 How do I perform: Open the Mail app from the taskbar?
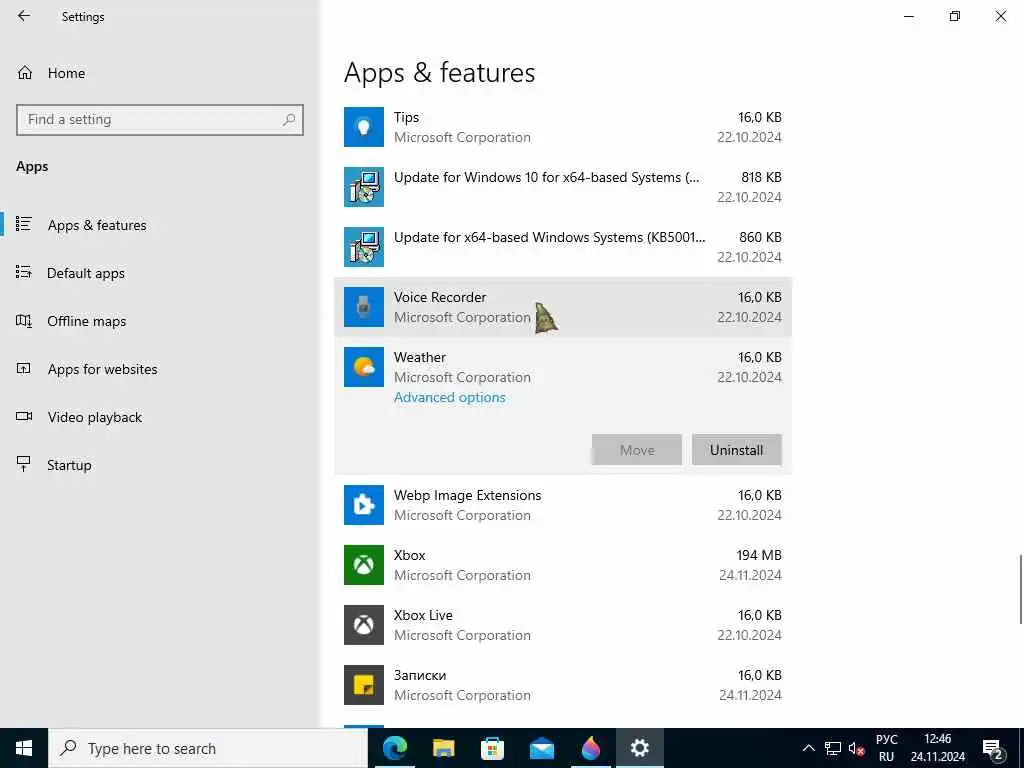click(x=541, y=748)
